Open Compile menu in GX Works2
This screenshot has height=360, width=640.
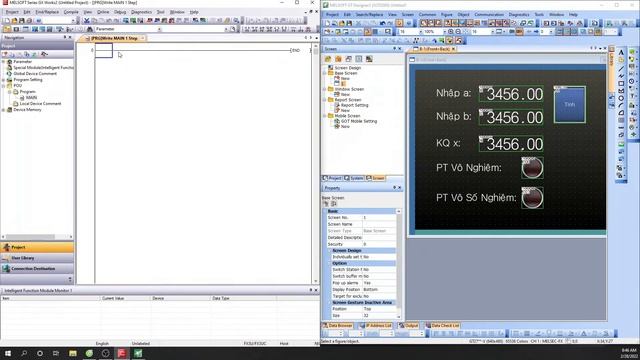[x=71, y=12]
